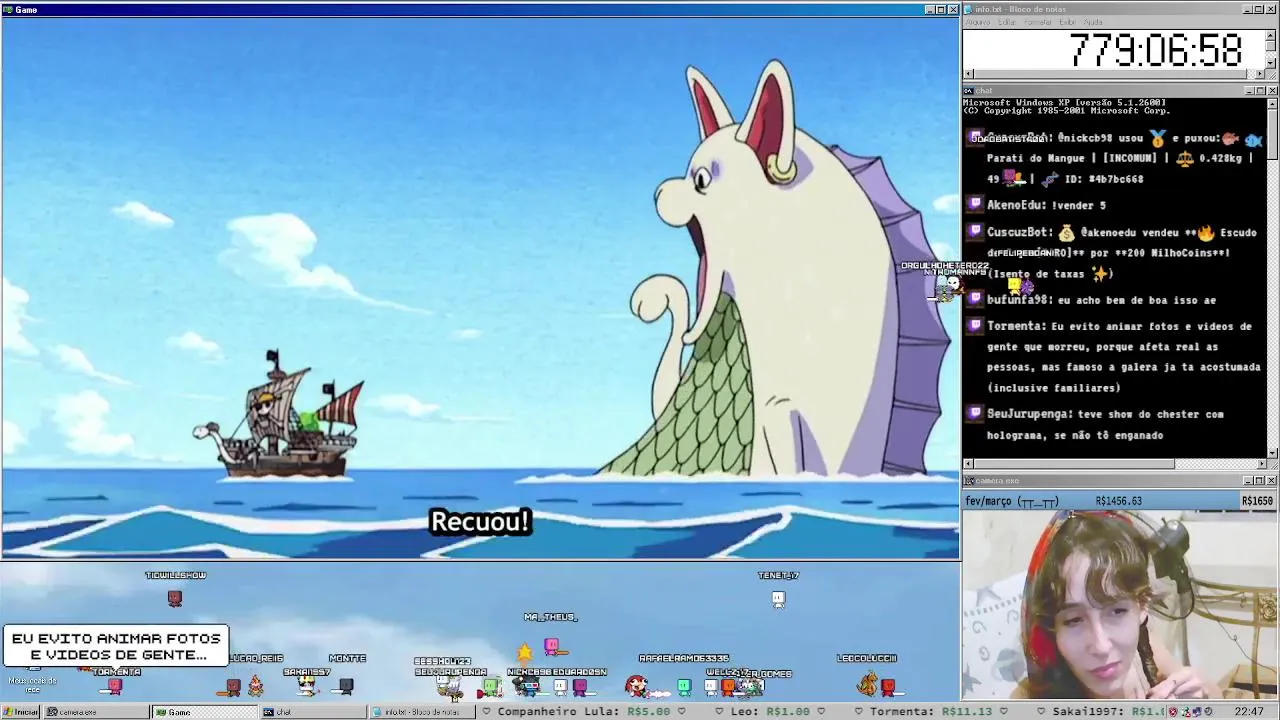Click the CuscuzBot badge icon in chat
The width and height of the screenshot is (1280, 720).
coord(975,231)
